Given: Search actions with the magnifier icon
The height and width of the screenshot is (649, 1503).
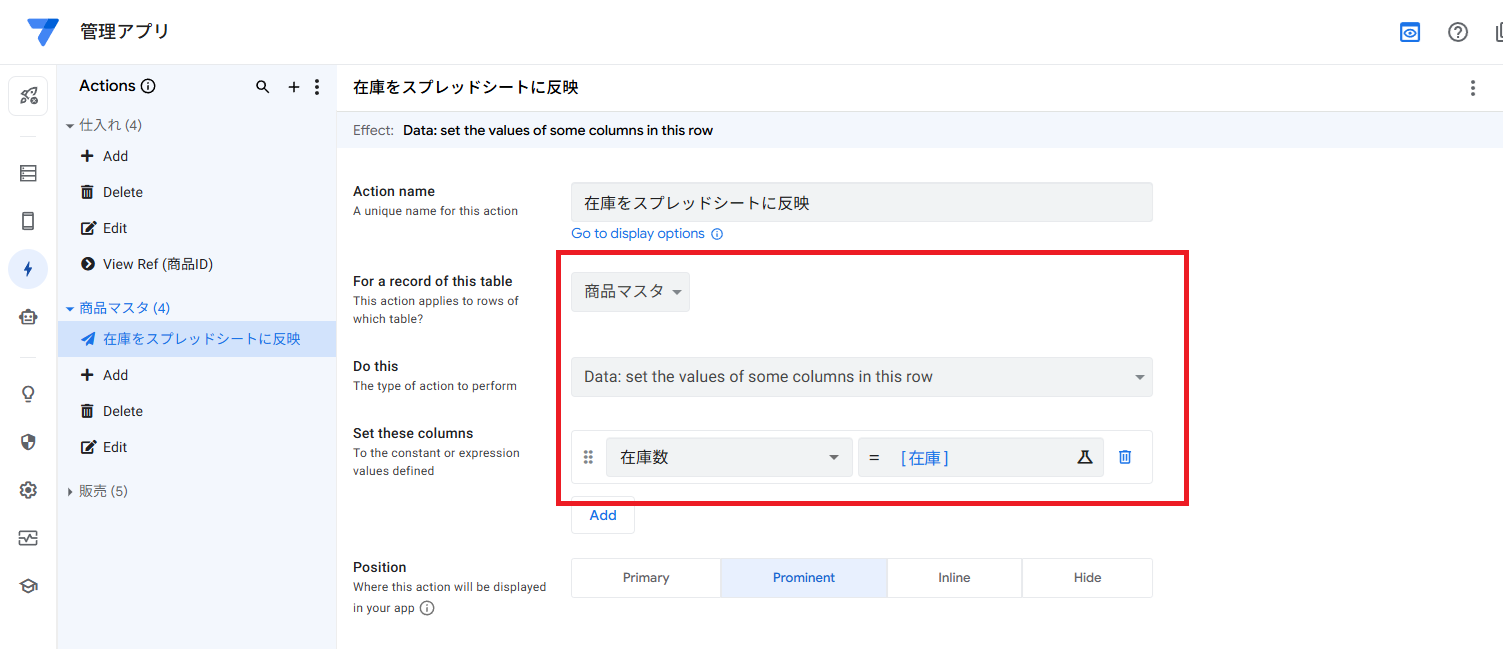Looking at the screenshot, I should tap(263, 87).
